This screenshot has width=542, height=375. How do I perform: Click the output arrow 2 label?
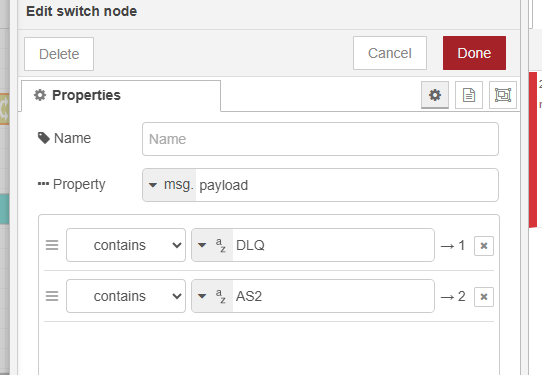pyautogui.click(x=453, y=297)
